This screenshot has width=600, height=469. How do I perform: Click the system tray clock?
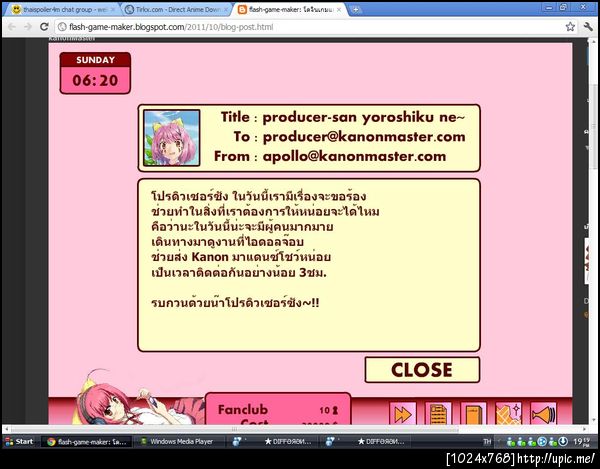pos(584,442)
